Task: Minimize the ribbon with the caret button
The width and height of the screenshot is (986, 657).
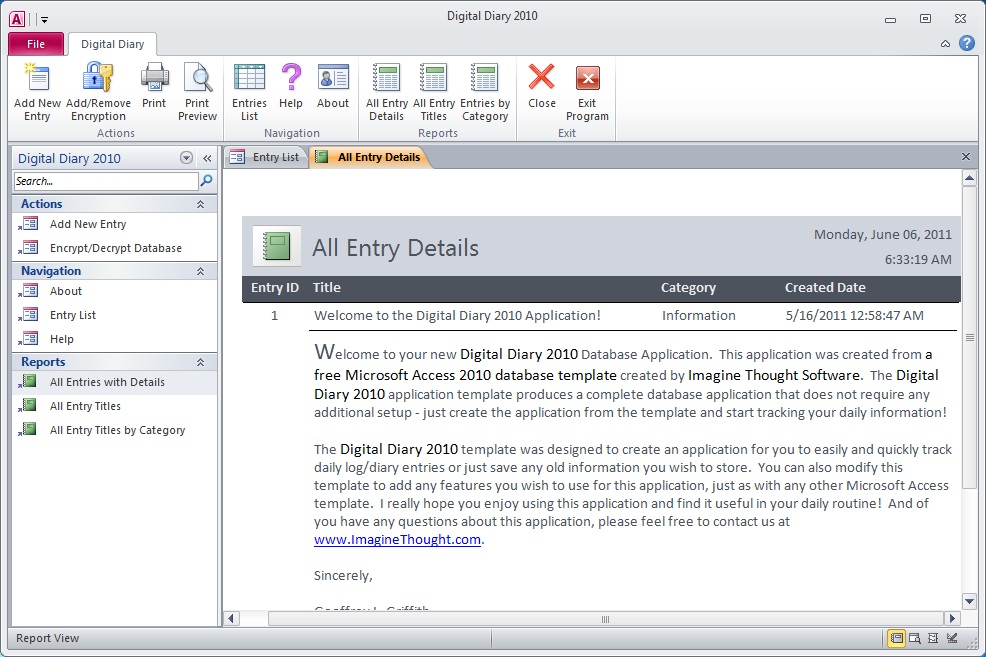Action: click(x=945, y=43)
